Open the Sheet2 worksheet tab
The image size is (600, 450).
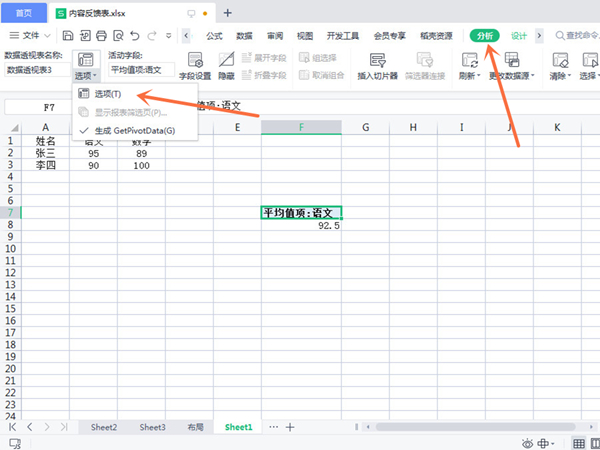[x=104, y=427]
